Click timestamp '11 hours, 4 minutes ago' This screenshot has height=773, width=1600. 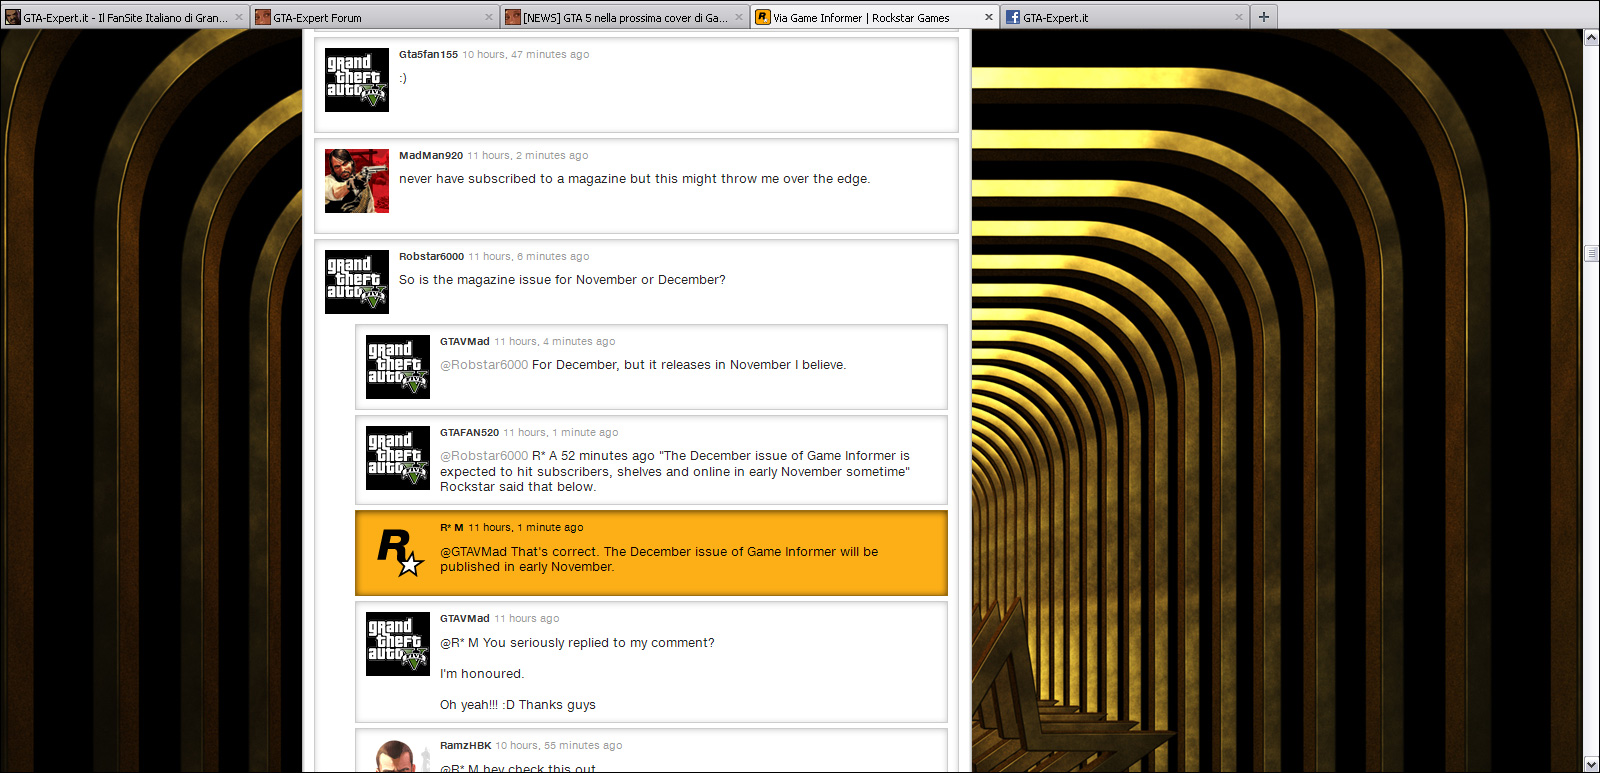pos(554,342)
